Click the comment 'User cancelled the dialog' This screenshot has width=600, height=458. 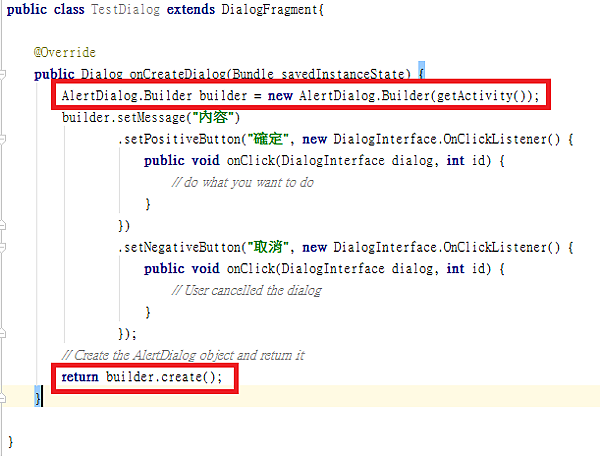pyautogui.click(x=246, y=290)
